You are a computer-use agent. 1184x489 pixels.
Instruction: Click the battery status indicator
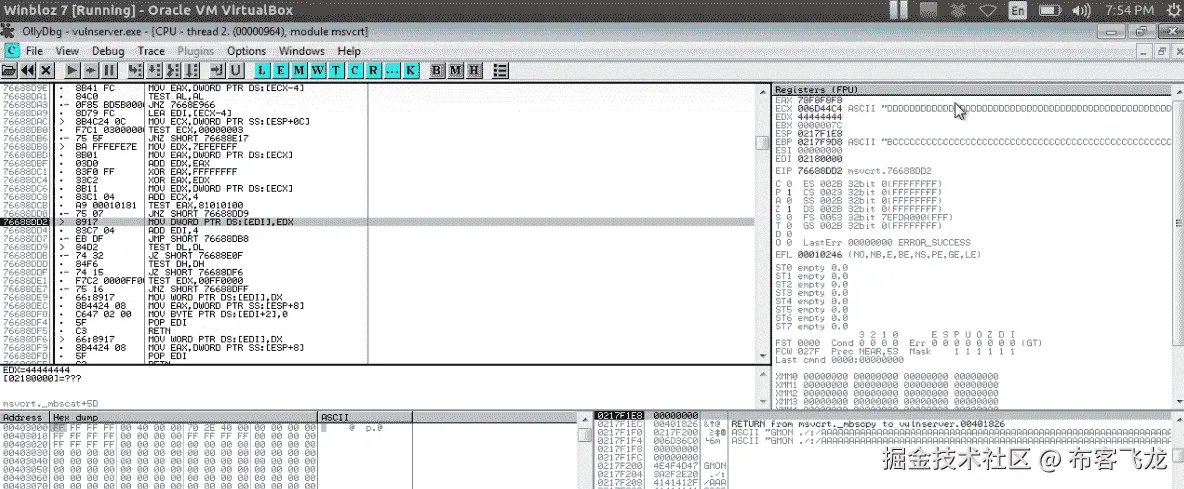[x=1050, y=11]
